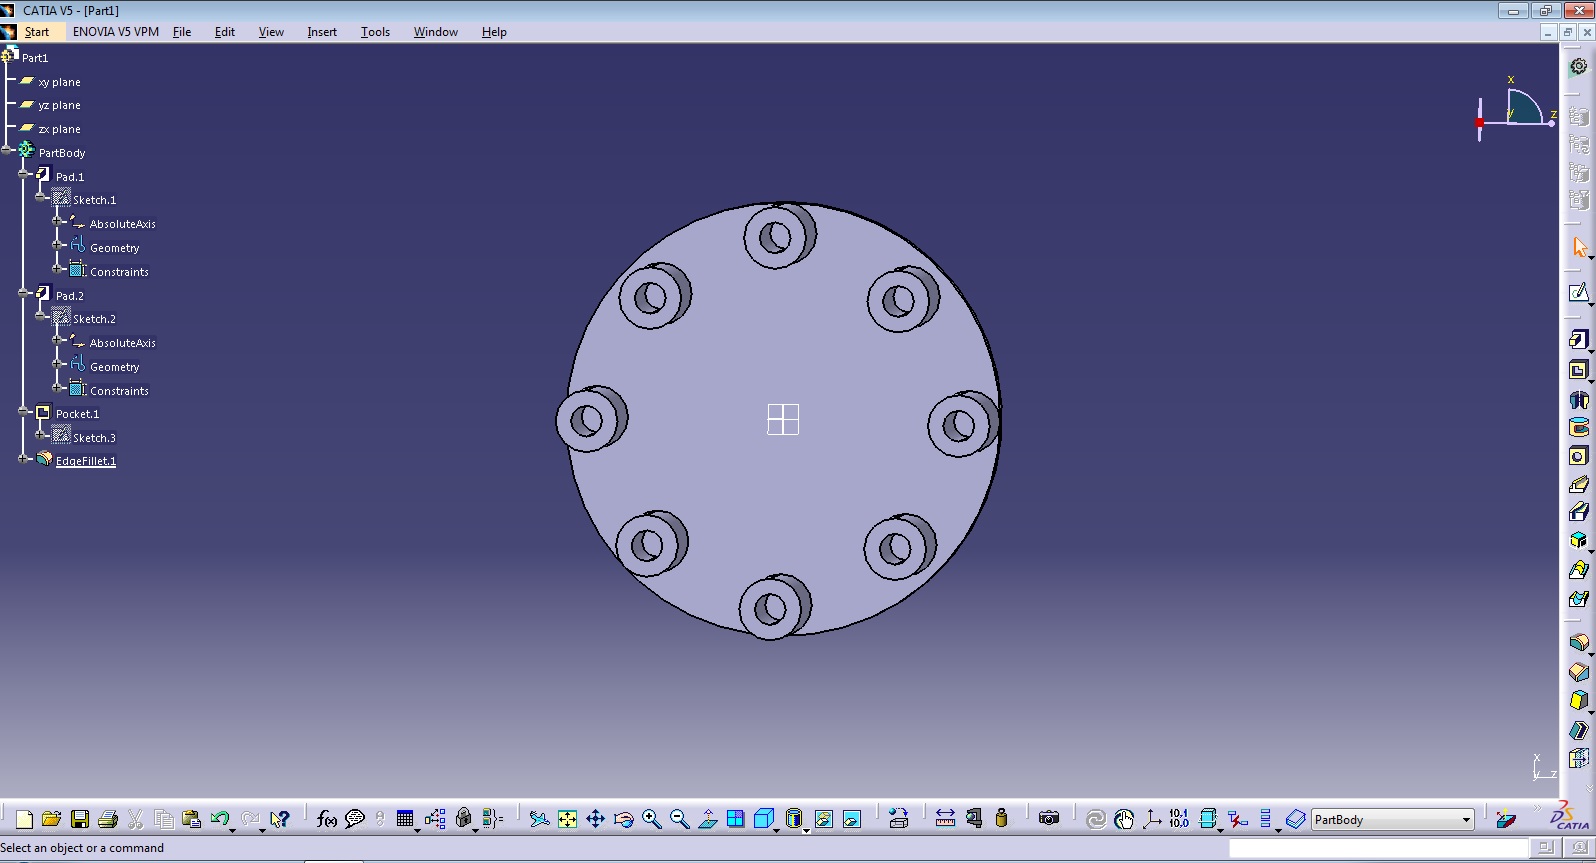This screenshot has width=1596, height=863.
Task: Select Sketch.3 in the tree
Action: point(94,438)
